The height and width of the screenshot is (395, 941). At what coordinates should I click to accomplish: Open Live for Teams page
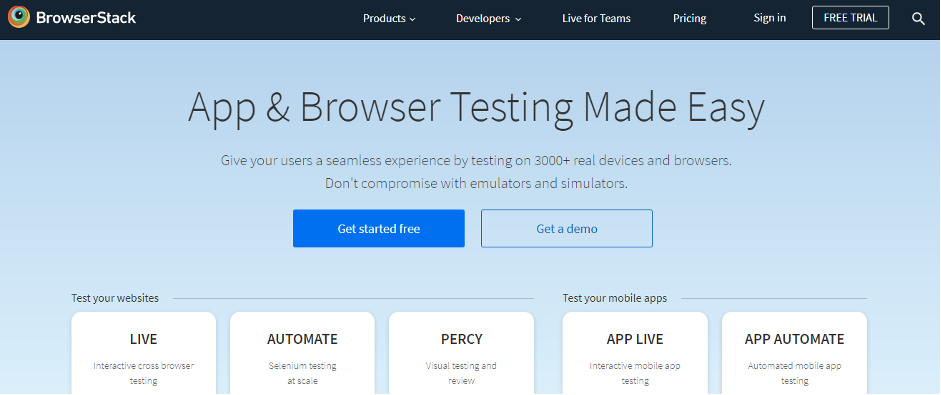pyautogui.click(x=596, y=19)
